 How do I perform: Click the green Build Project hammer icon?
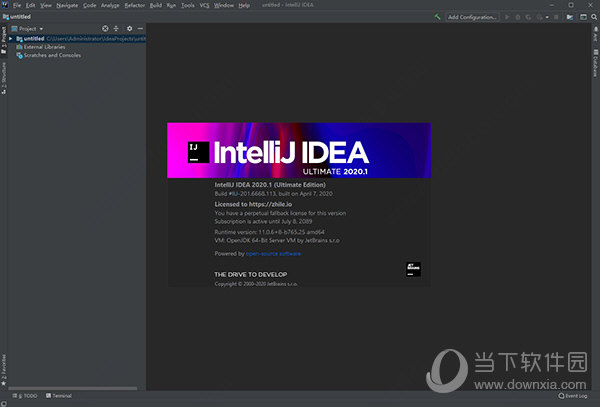coord(437,17)
